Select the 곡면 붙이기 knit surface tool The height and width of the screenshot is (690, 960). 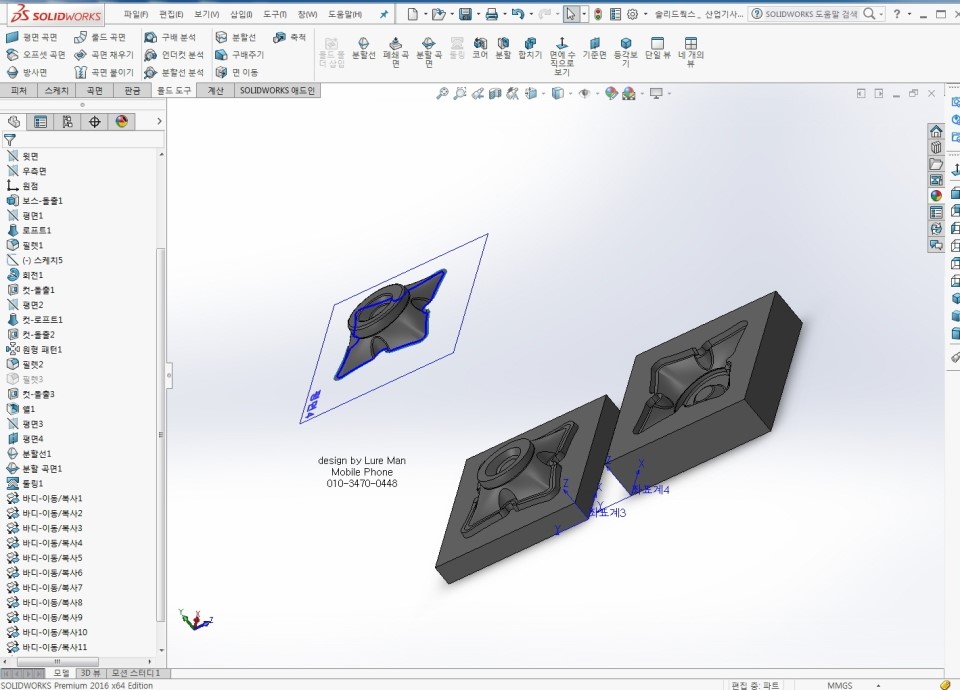point(103,72)
